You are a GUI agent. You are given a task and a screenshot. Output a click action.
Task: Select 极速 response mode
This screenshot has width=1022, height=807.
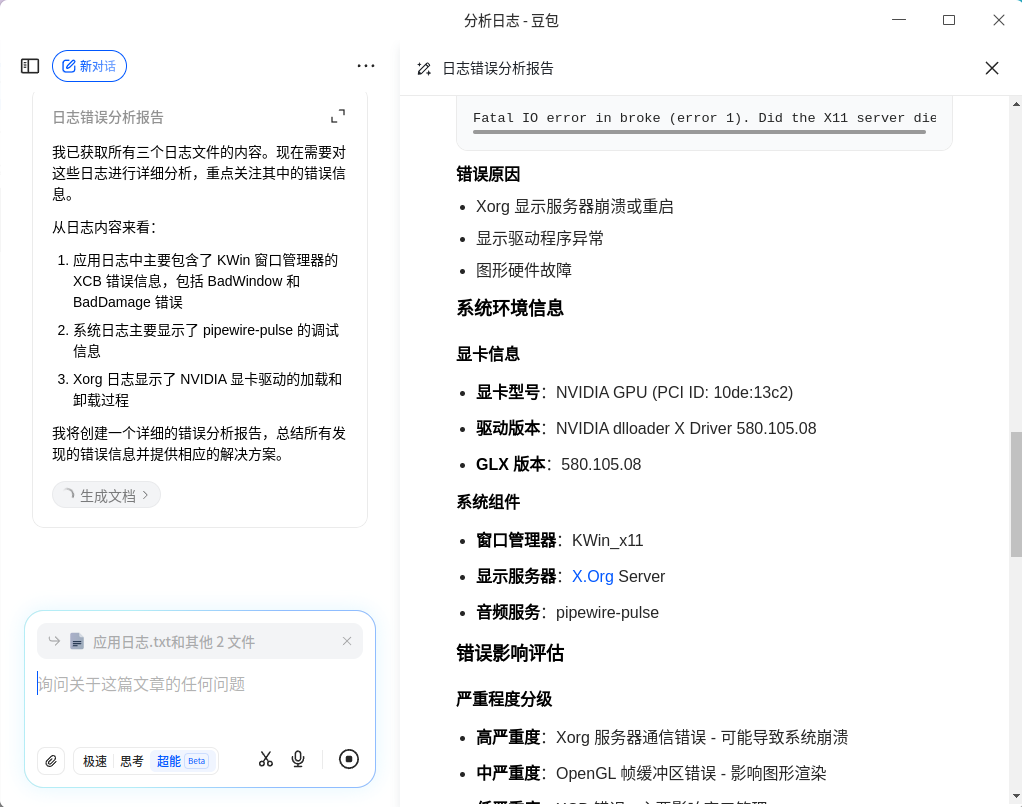(95, 761)
